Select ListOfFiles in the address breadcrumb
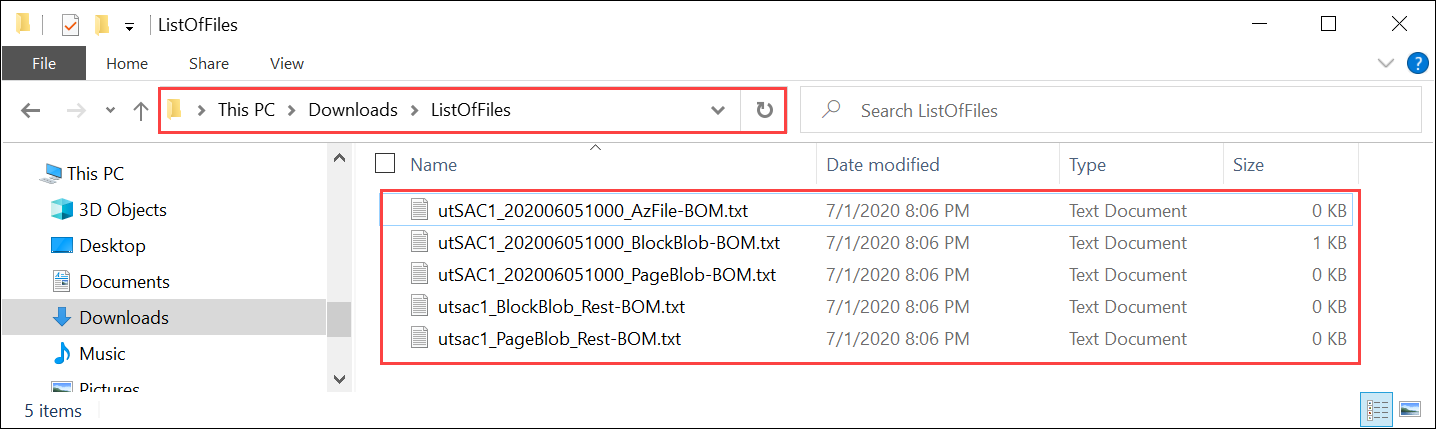Image resolution: width=1436 pixels, height=429 pixels. coord(471,110)
